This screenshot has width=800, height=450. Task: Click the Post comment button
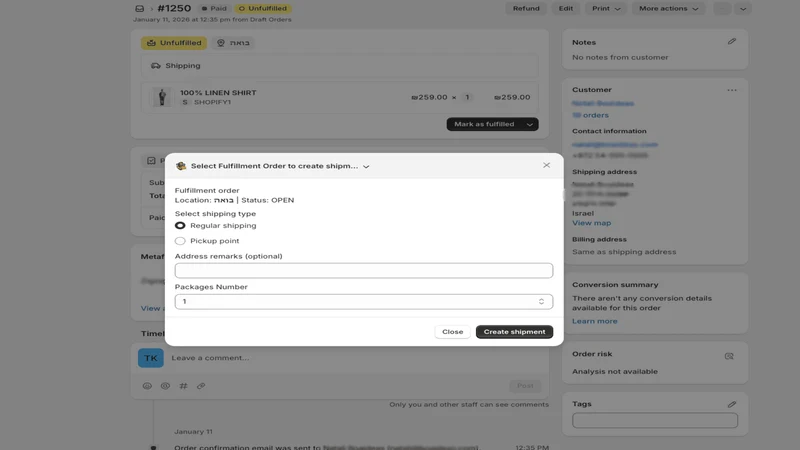click(525, 386)
